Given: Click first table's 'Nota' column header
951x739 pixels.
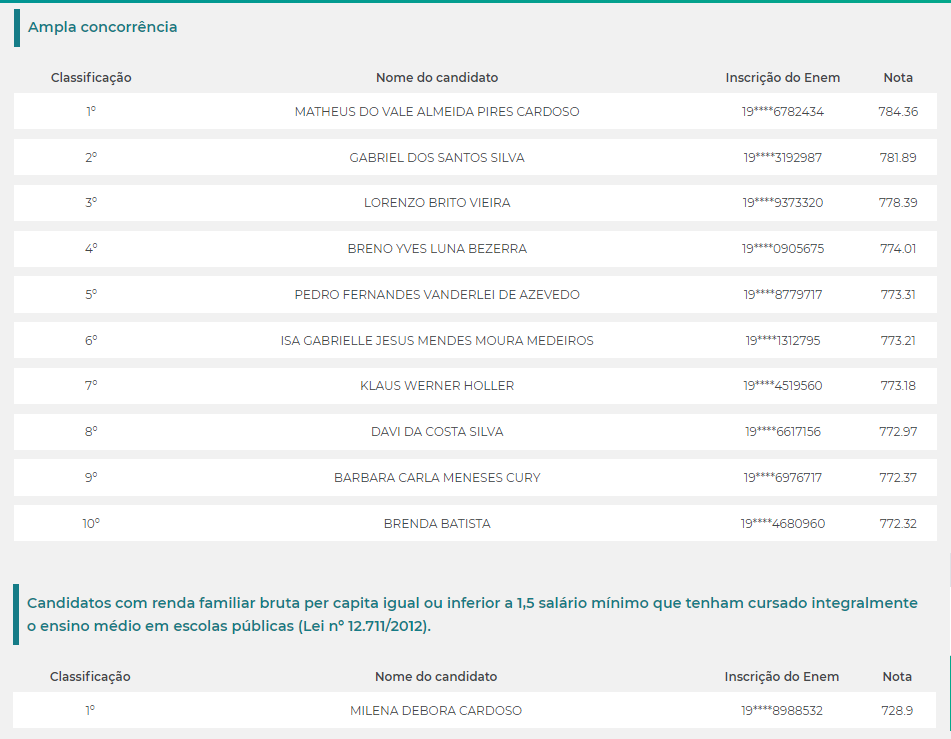Looking at the screenshot, I should point(898,78).
